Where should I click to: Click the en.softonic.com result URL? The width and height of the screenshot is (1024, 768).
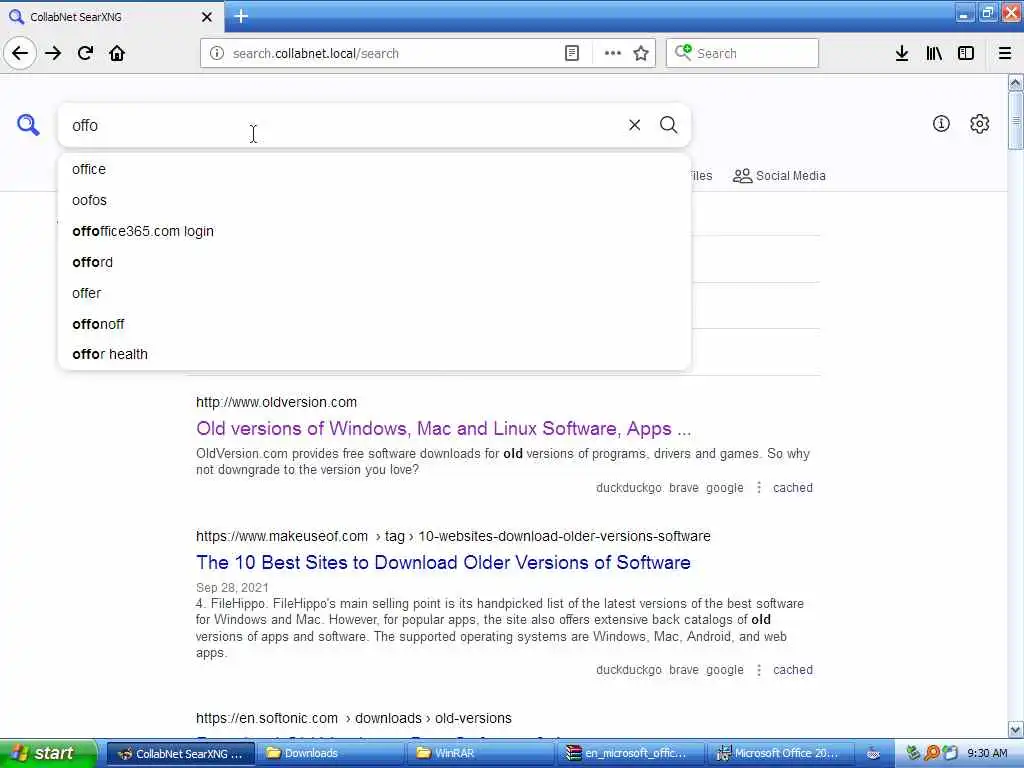click(x=353, y=718)
